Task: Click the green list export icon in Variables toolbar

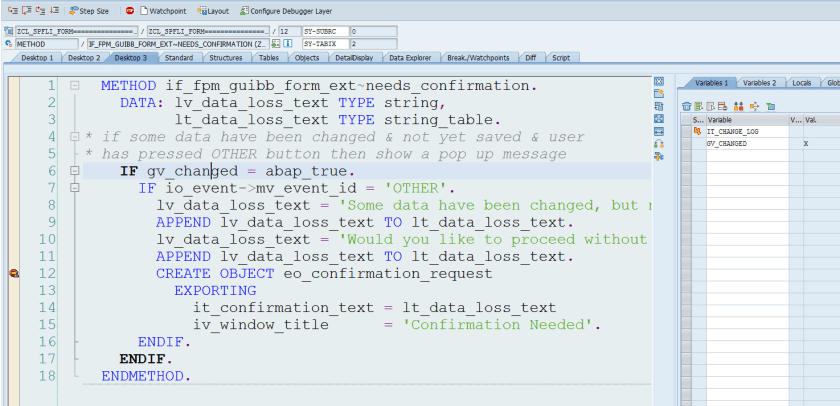Action: point(698,107)
